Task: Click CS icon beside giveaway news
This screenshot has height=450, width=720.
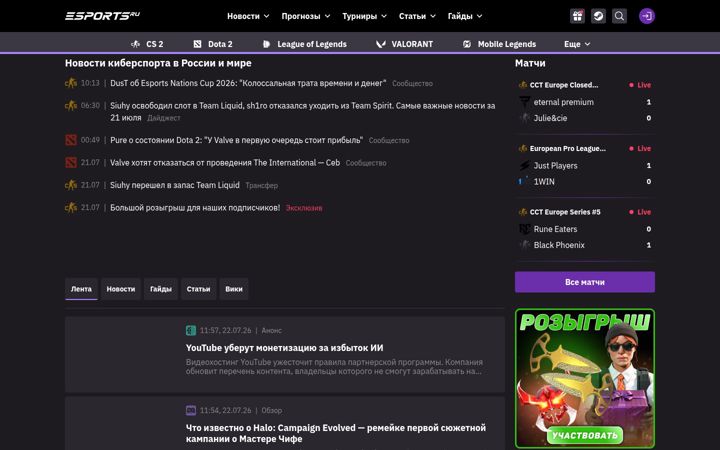Action: (71, 208)
